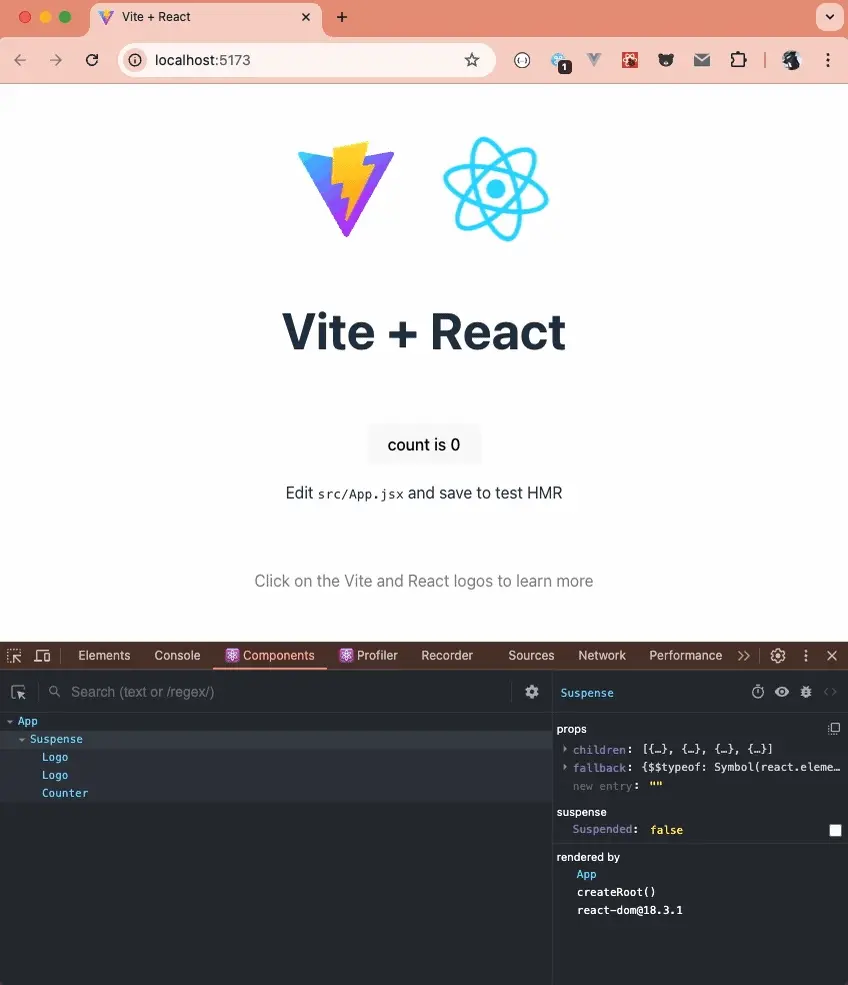
Task: Expand the children prop
Action: (565, 749)
